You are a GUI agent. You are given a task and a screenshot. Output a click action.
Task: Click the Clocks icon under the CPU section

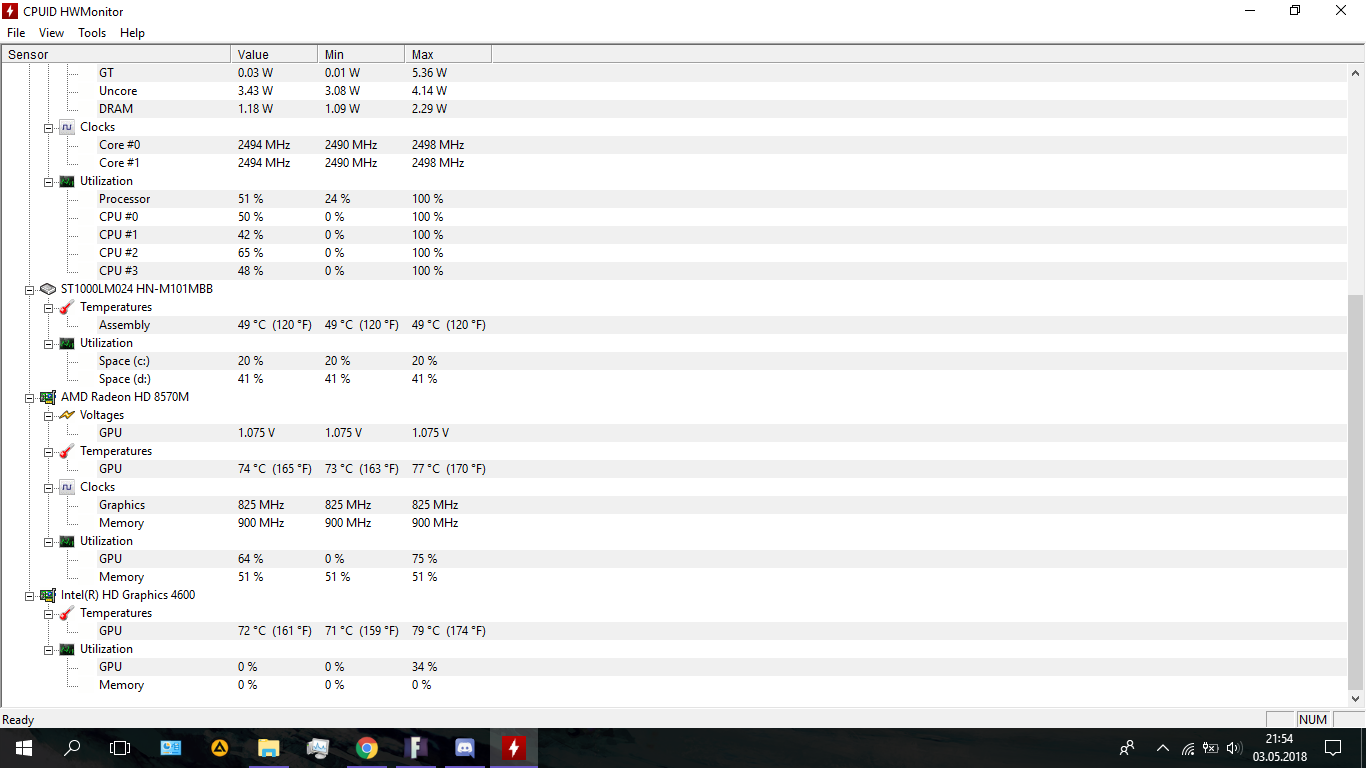click(67, 127)
